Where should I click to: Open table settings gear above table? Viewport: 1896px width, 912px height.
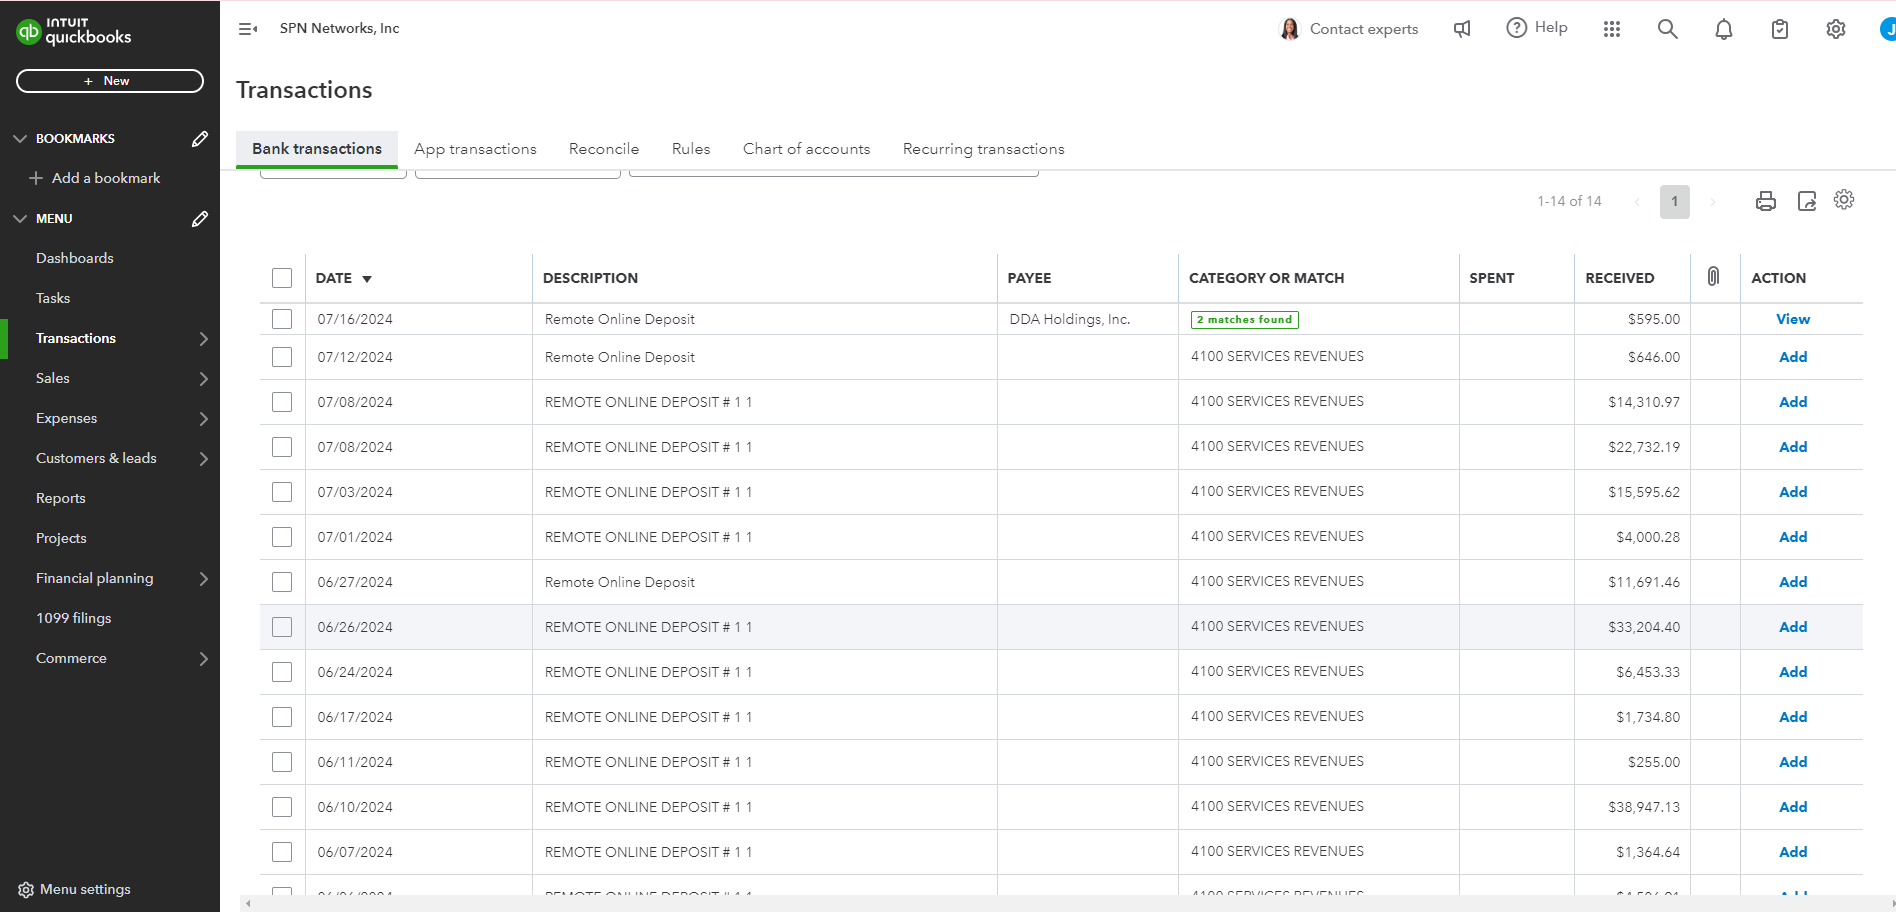[1844, 200]
